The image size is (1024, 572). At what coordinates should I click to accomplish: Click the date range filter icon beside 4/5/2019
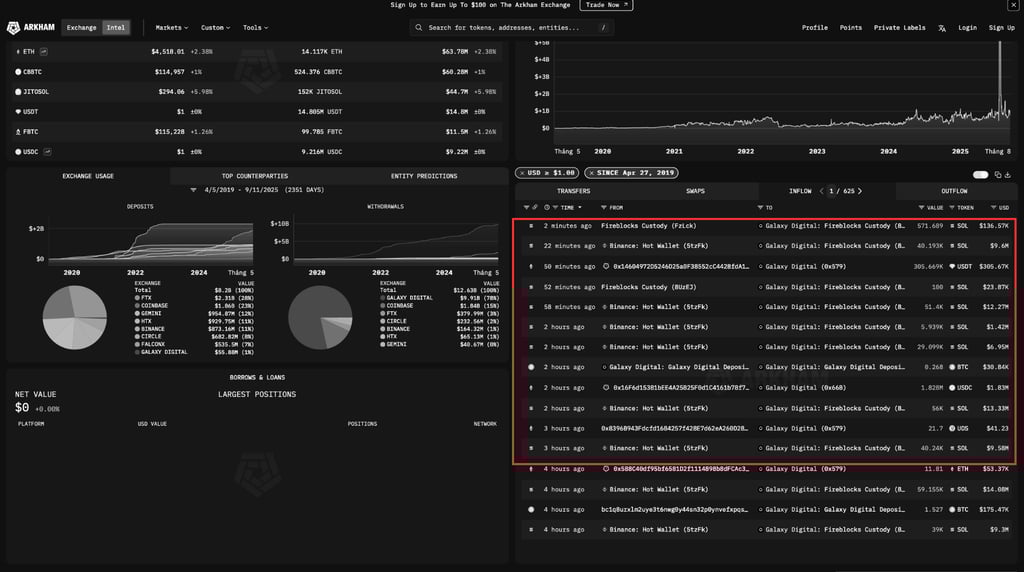point(193,190)
